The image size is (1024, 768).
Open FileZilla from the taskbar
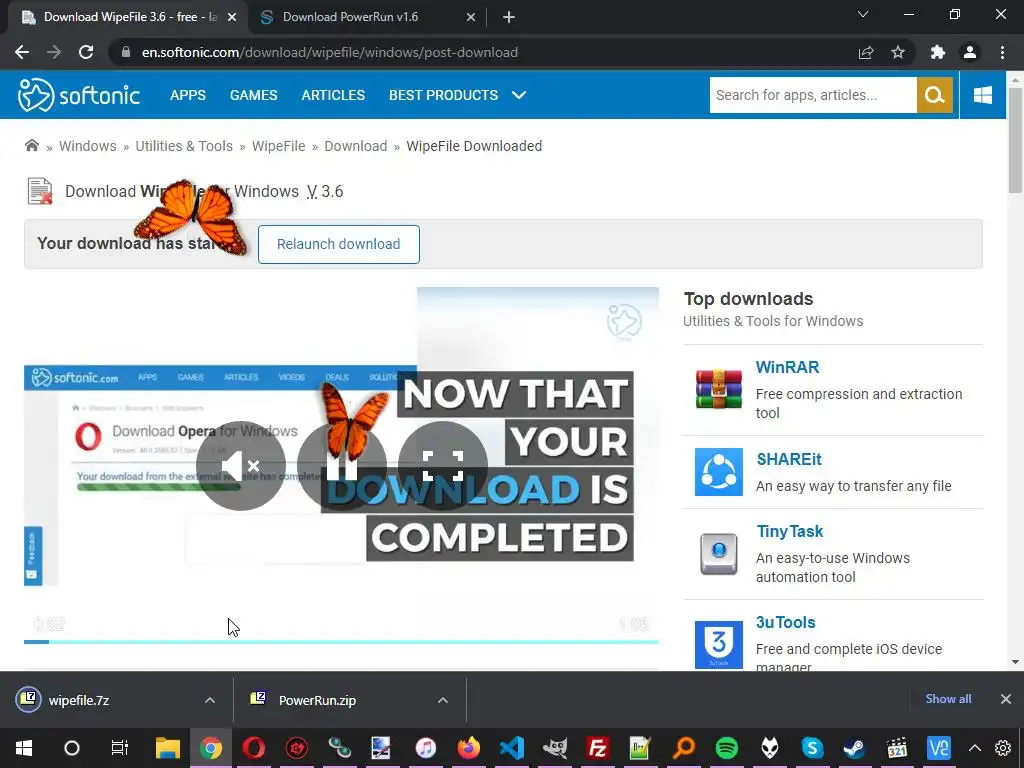597,748
